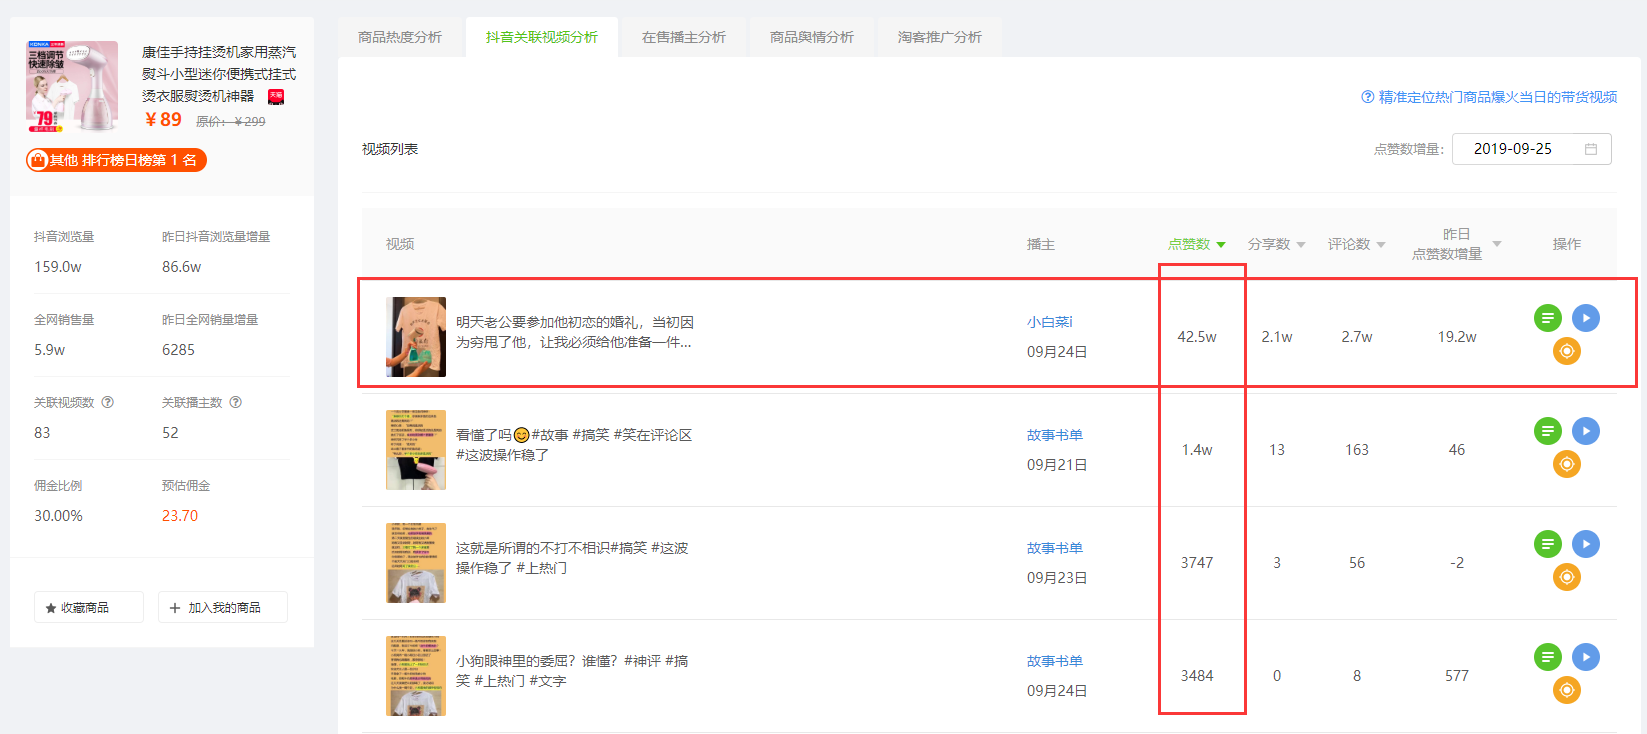
Task: Click orange monitor icon in fourth video row
Action: 1566,690
